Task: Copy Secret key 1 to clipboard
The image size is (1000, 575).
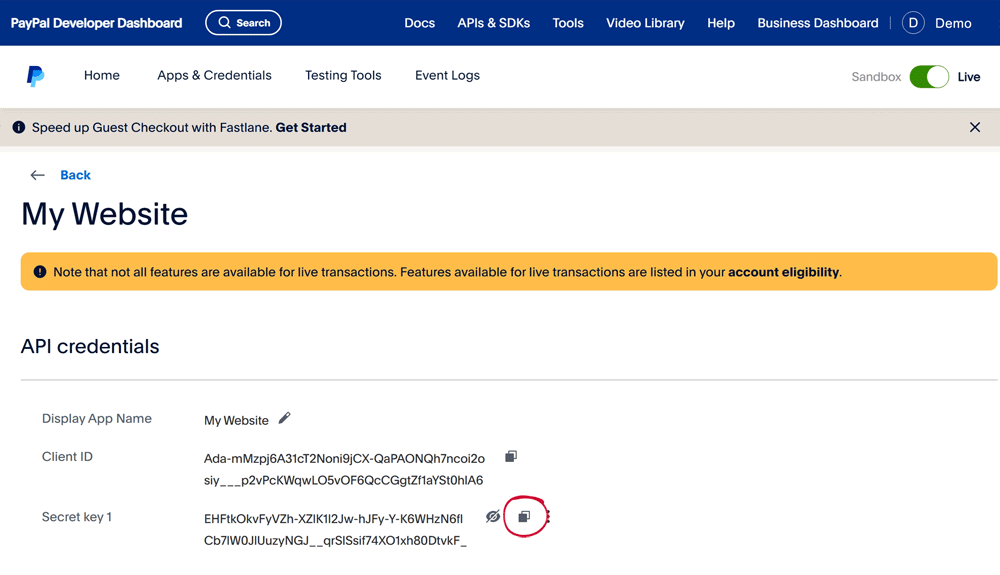Action: coord(524,517)
